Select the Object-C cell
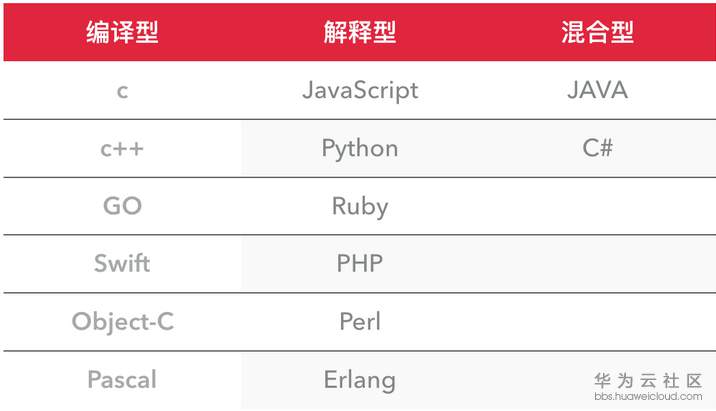 pyautogui.click(x=122, y=322)
